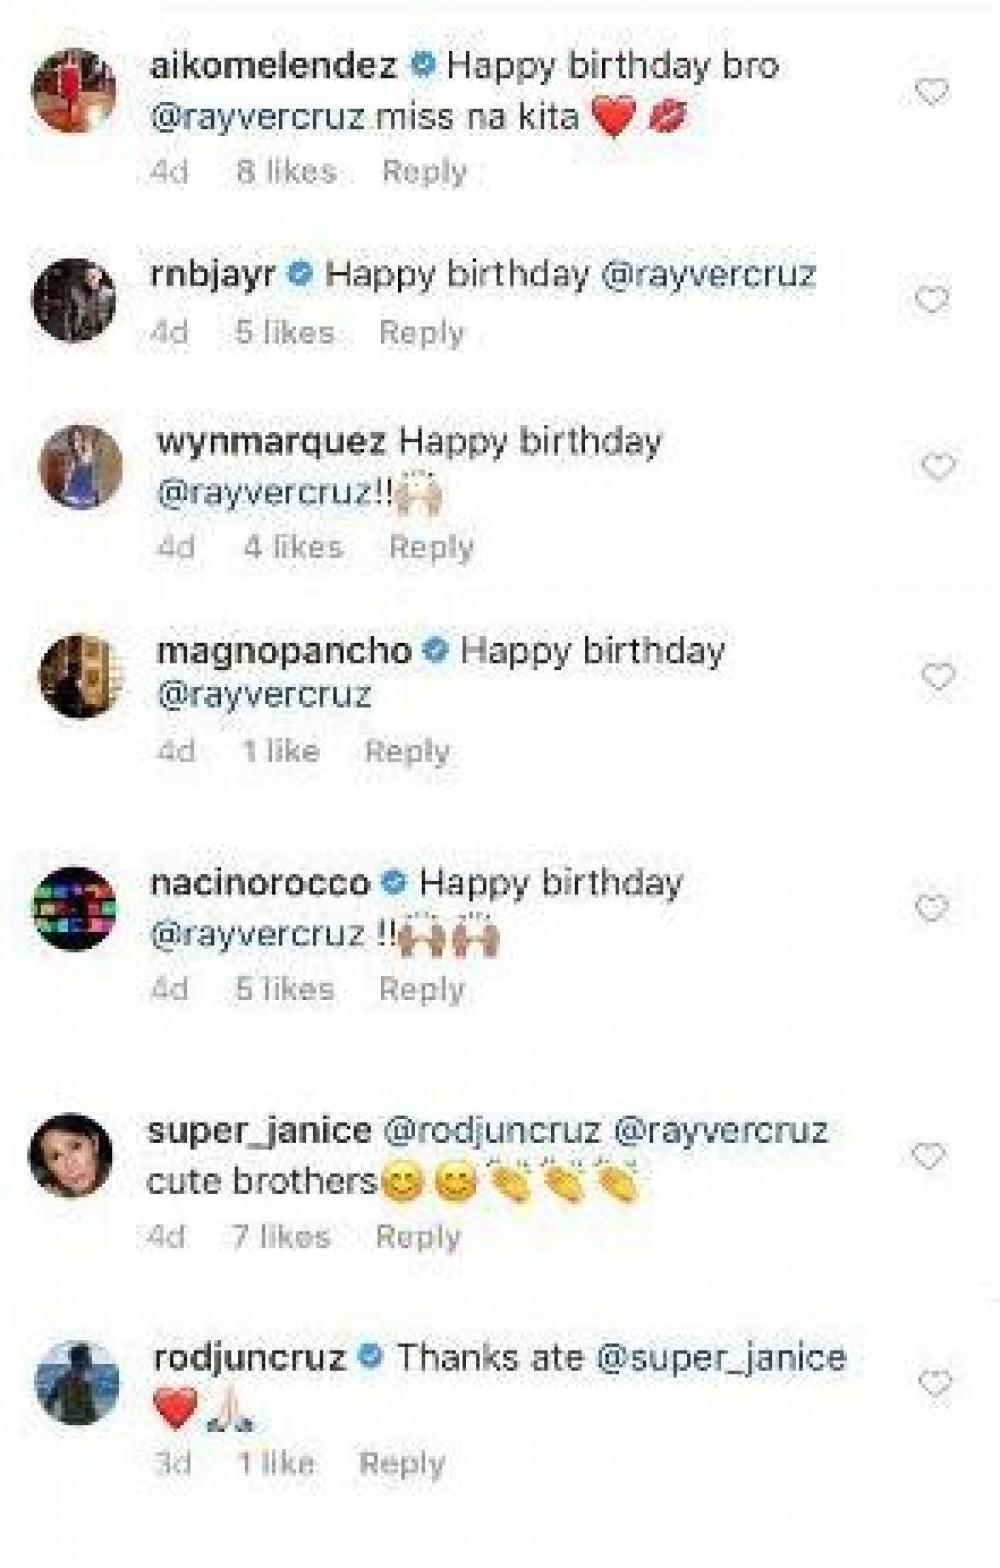Like aikomelendez's comment with the heart icon

click(931, 93)
